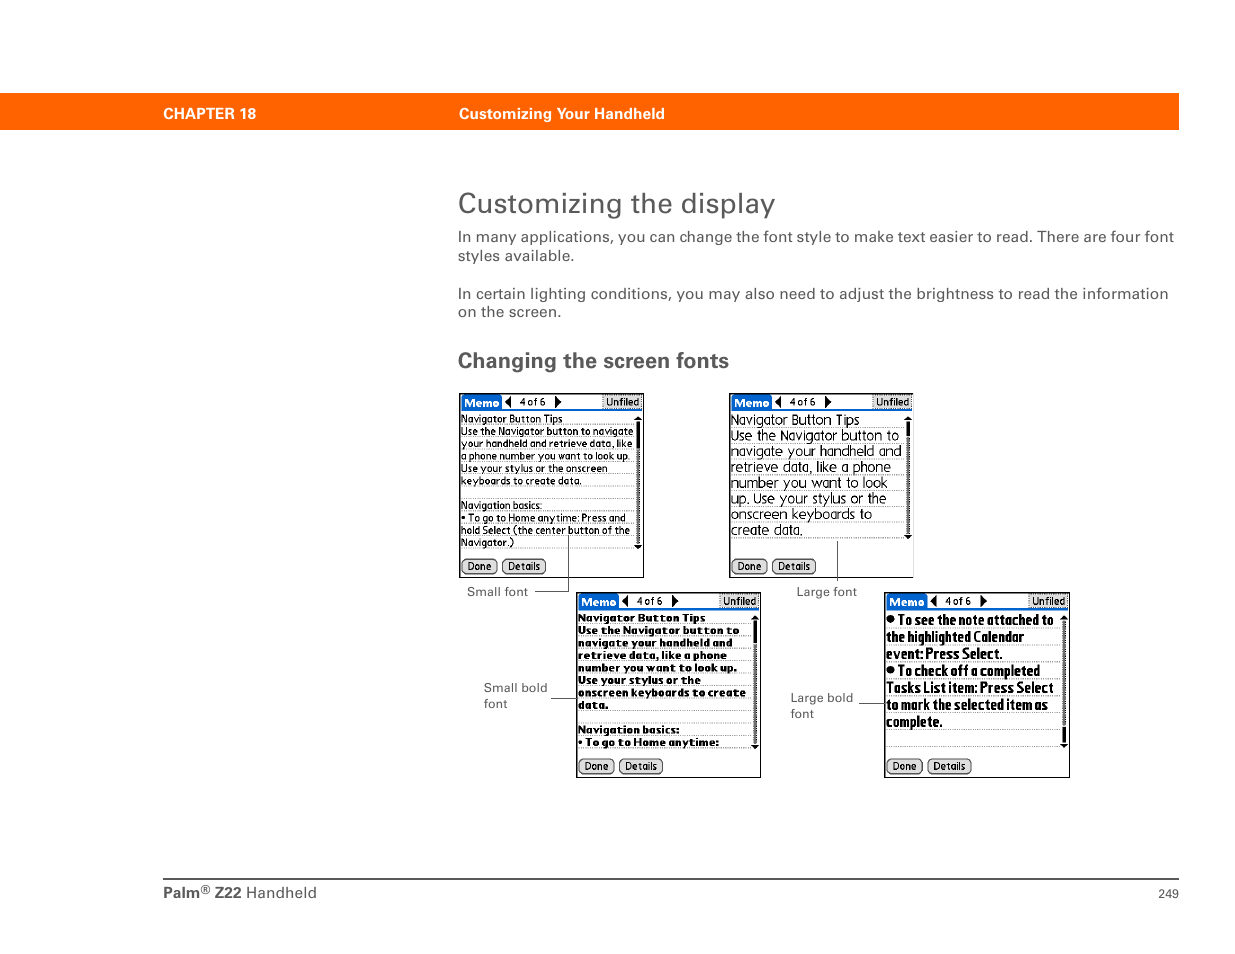
Task: Click scrollbar in Large bold font memo
Action: (1064, 682)
